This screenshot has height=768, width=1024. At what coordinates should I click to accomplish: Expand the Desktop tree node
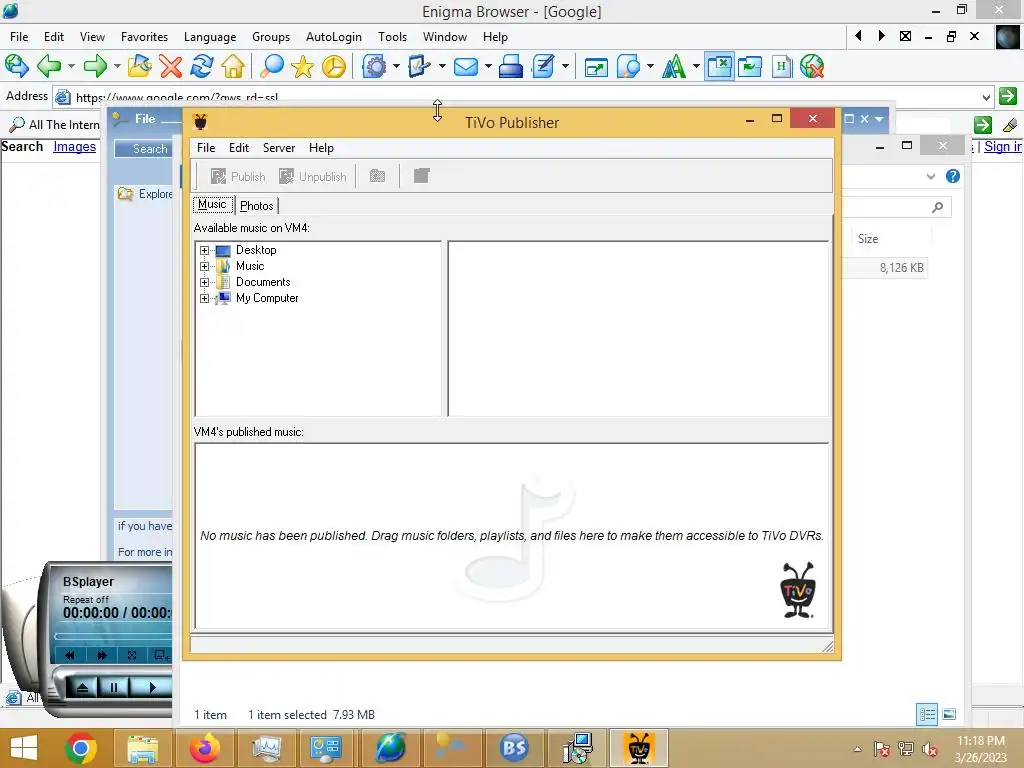point(204,250)
